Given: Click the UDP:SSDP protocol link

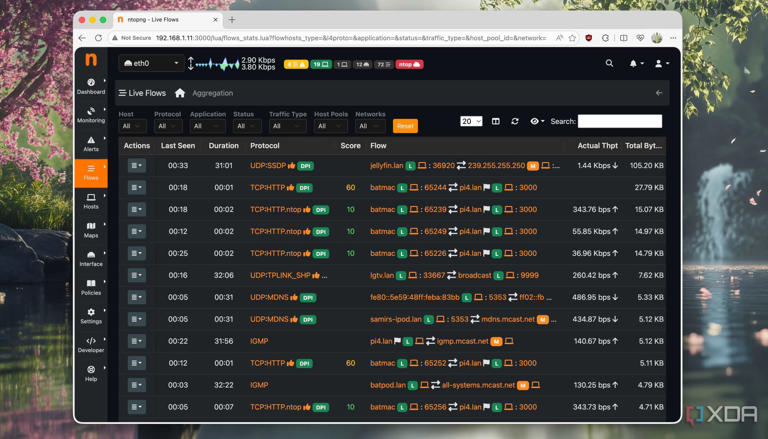Looking at the screenshot, I should click(268, 166).
